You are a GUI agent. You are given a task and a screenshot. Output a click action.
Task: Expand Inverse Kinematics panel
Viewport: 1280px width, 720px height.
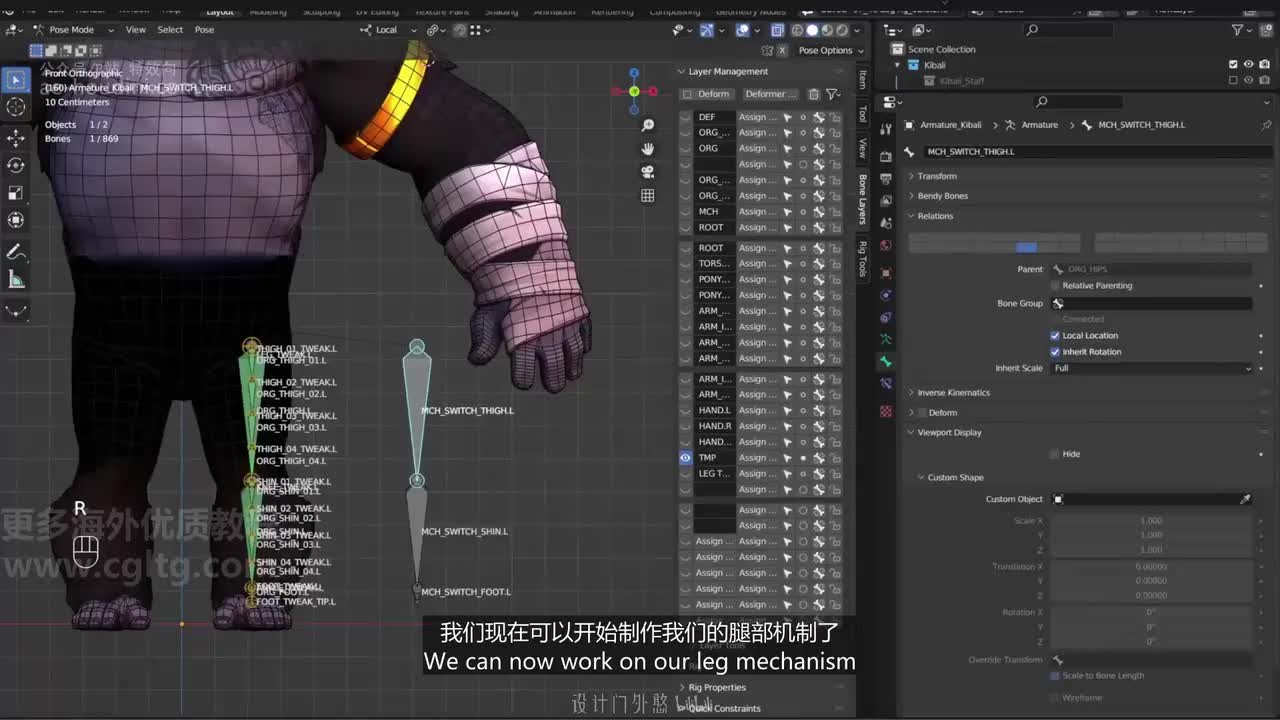[x=953, y=393]
